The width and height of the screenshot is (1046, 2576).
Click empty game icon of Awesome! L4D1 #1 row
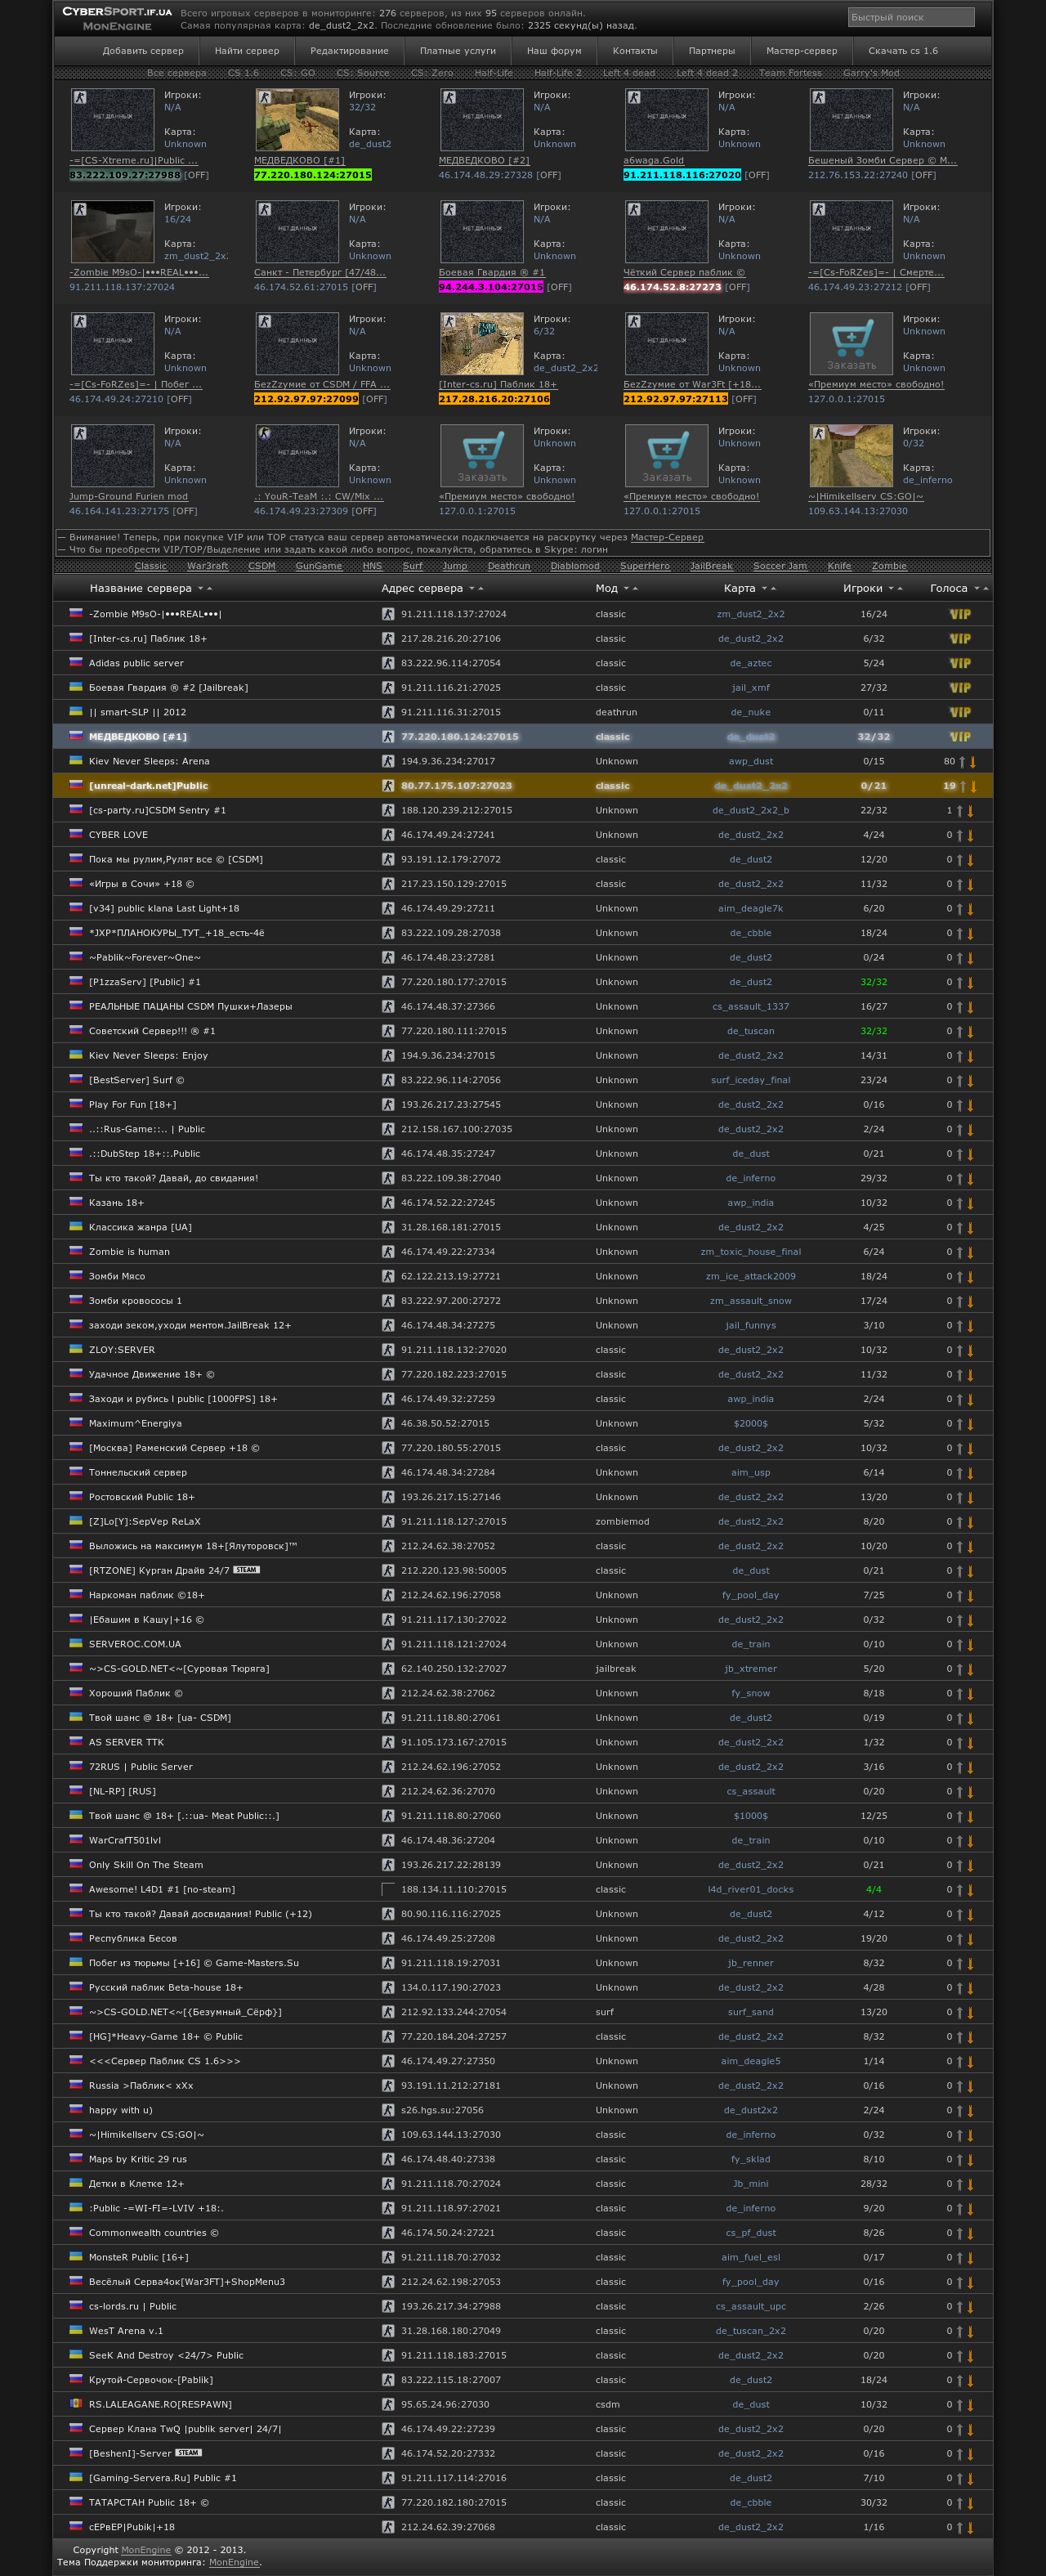coord(387,1889)
